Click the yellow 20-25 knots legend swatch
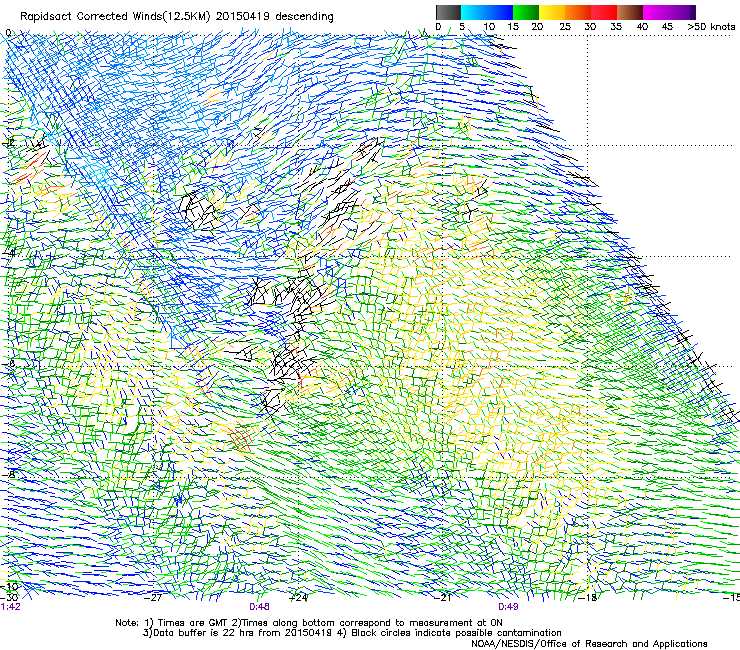Image resolution: width=740 pixels, height=650 pixels. pyautogui.click(x=552, y=12)
